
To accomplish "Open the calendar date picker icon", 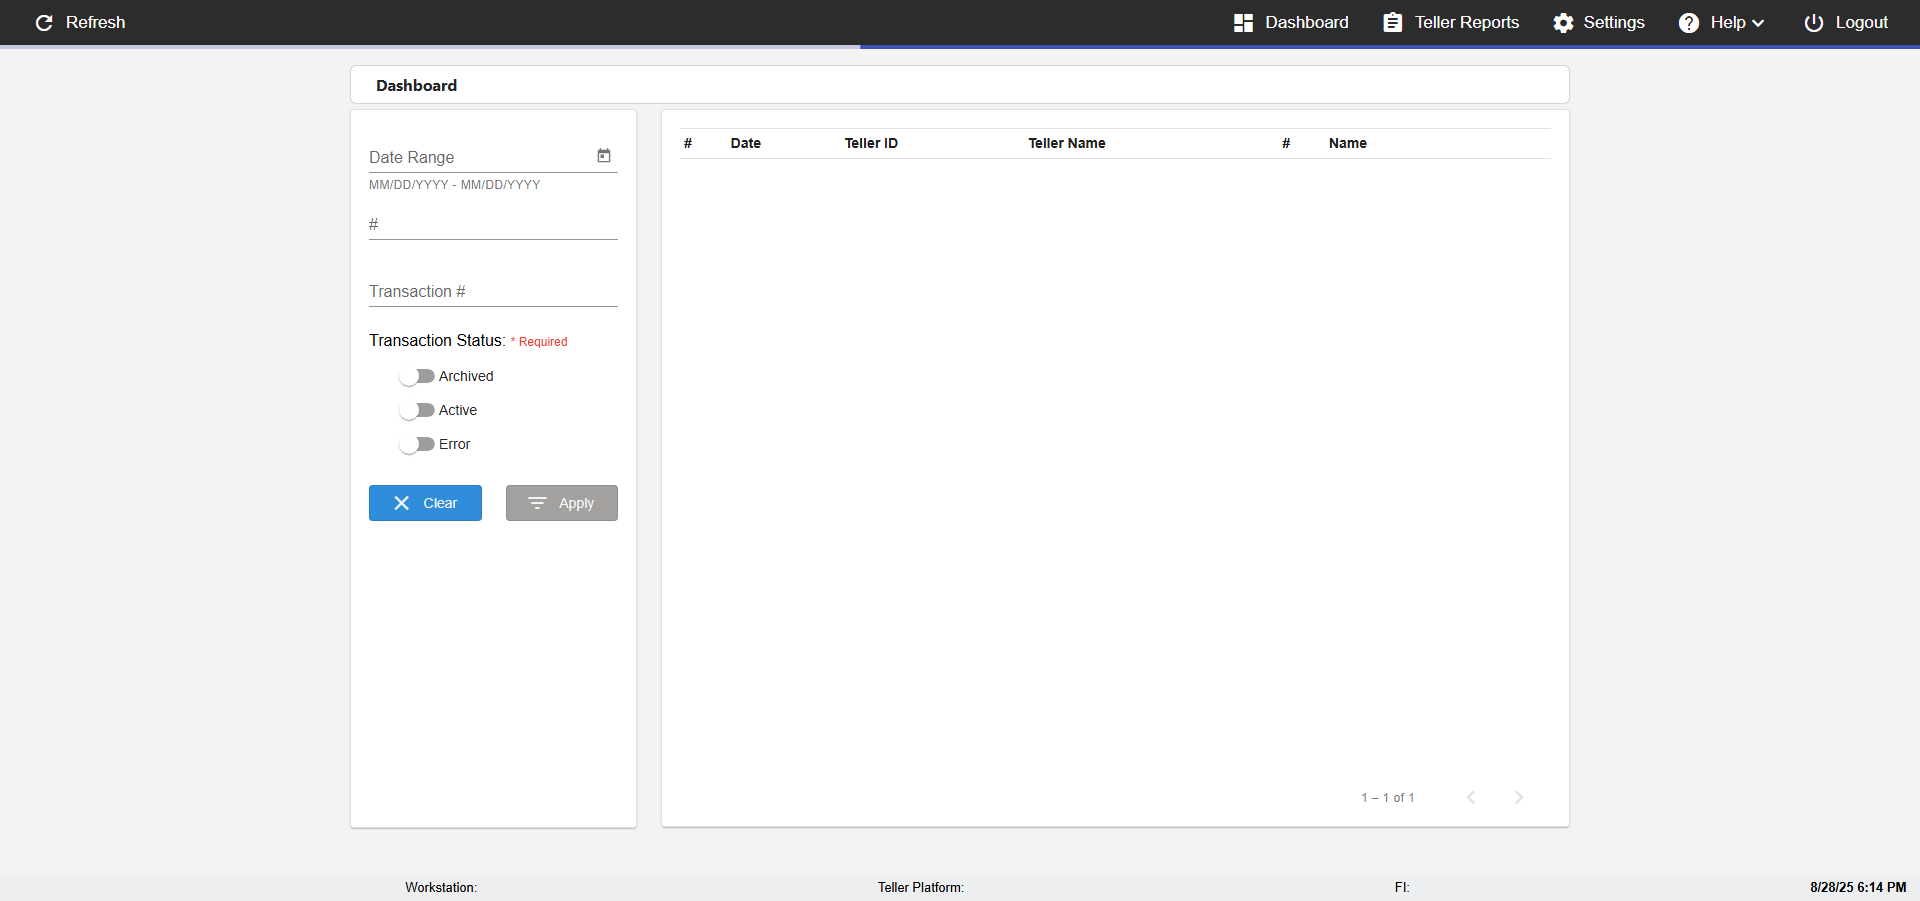I will (x=604, y=156).
